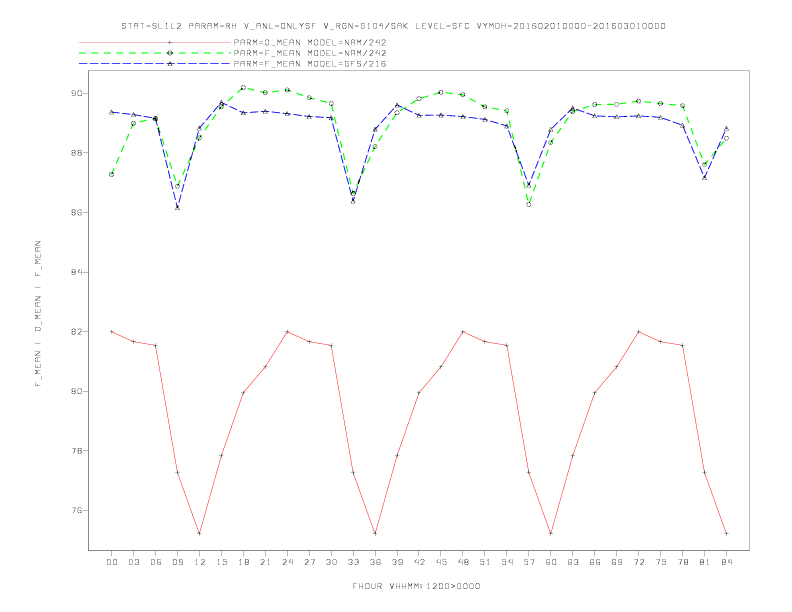The height and width of the screenshot is (612, 792).
Task: Click red O_MEAN data point at hour 12
Action: (x=200, y=533)
